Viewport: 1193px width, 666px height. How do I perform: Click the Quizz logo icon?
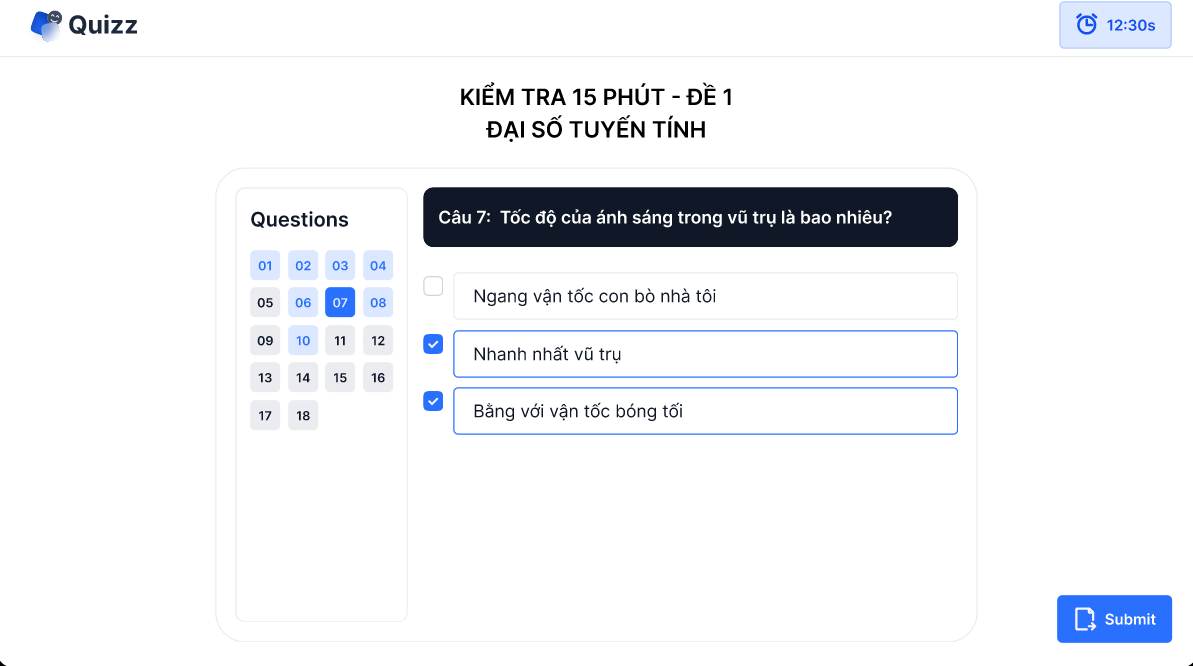pyautogui.click(x=46, y=25)
